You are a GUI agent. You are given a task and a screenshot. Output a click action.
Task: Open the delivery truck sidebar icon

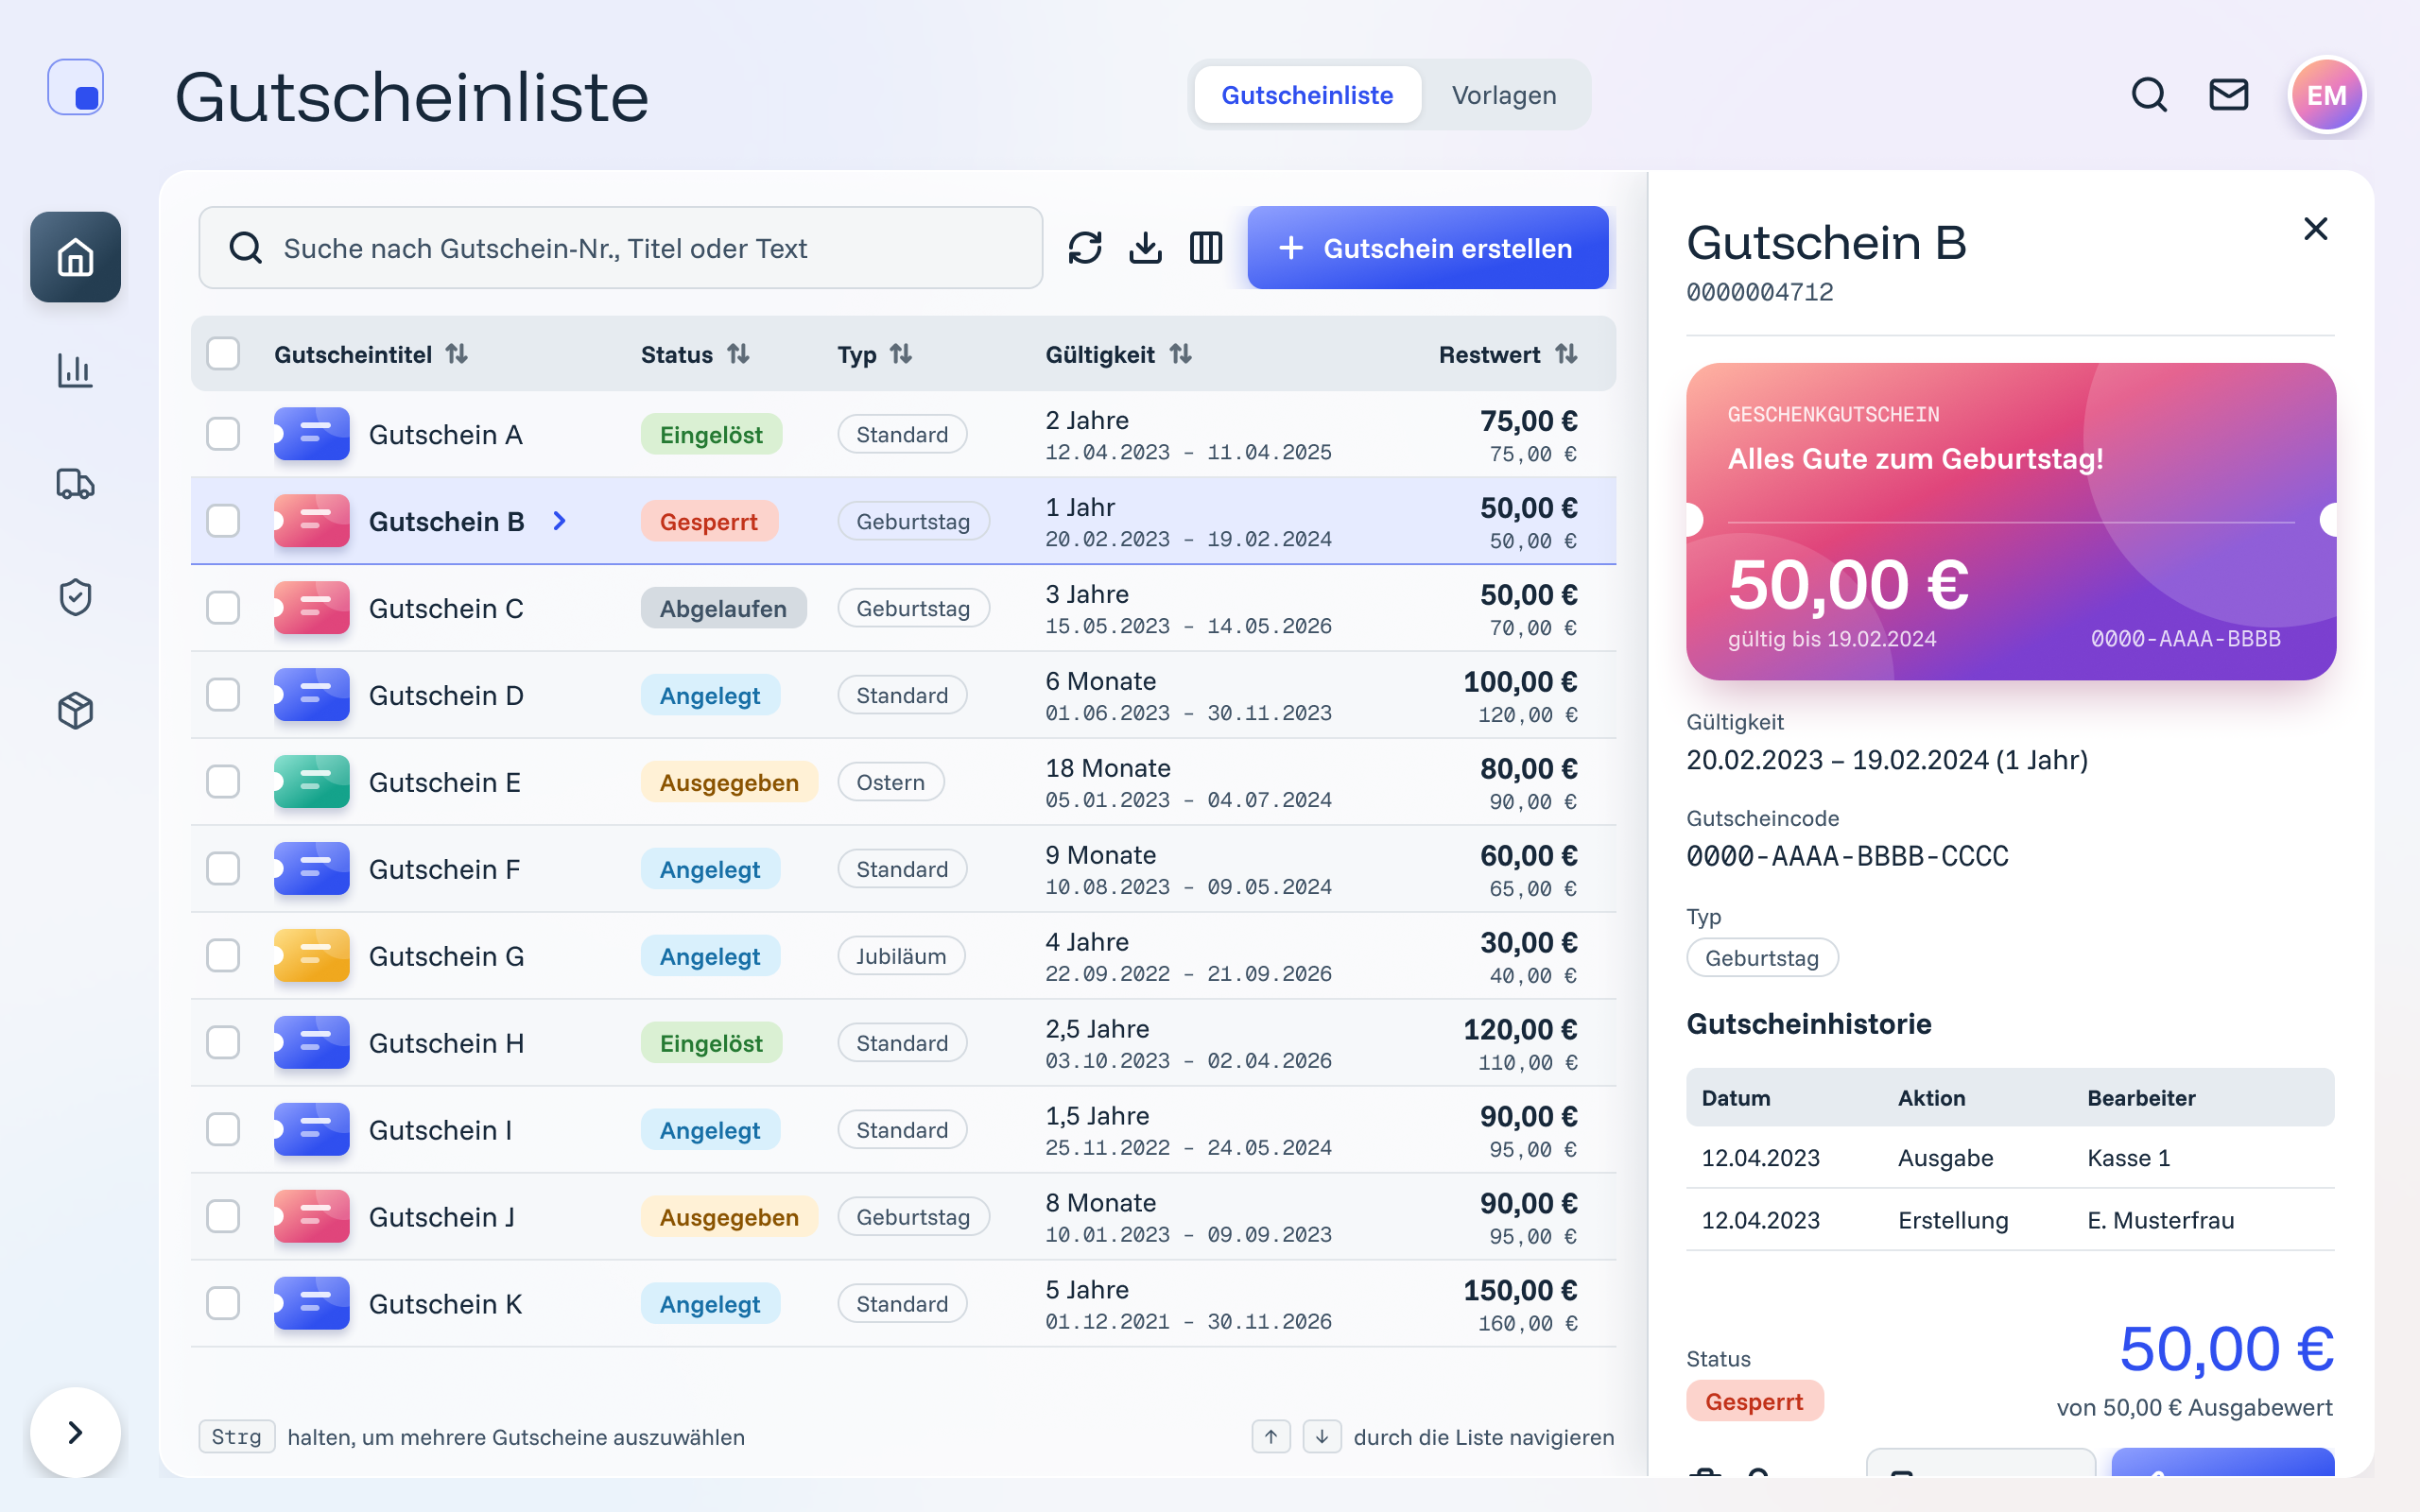pos(75,484)
